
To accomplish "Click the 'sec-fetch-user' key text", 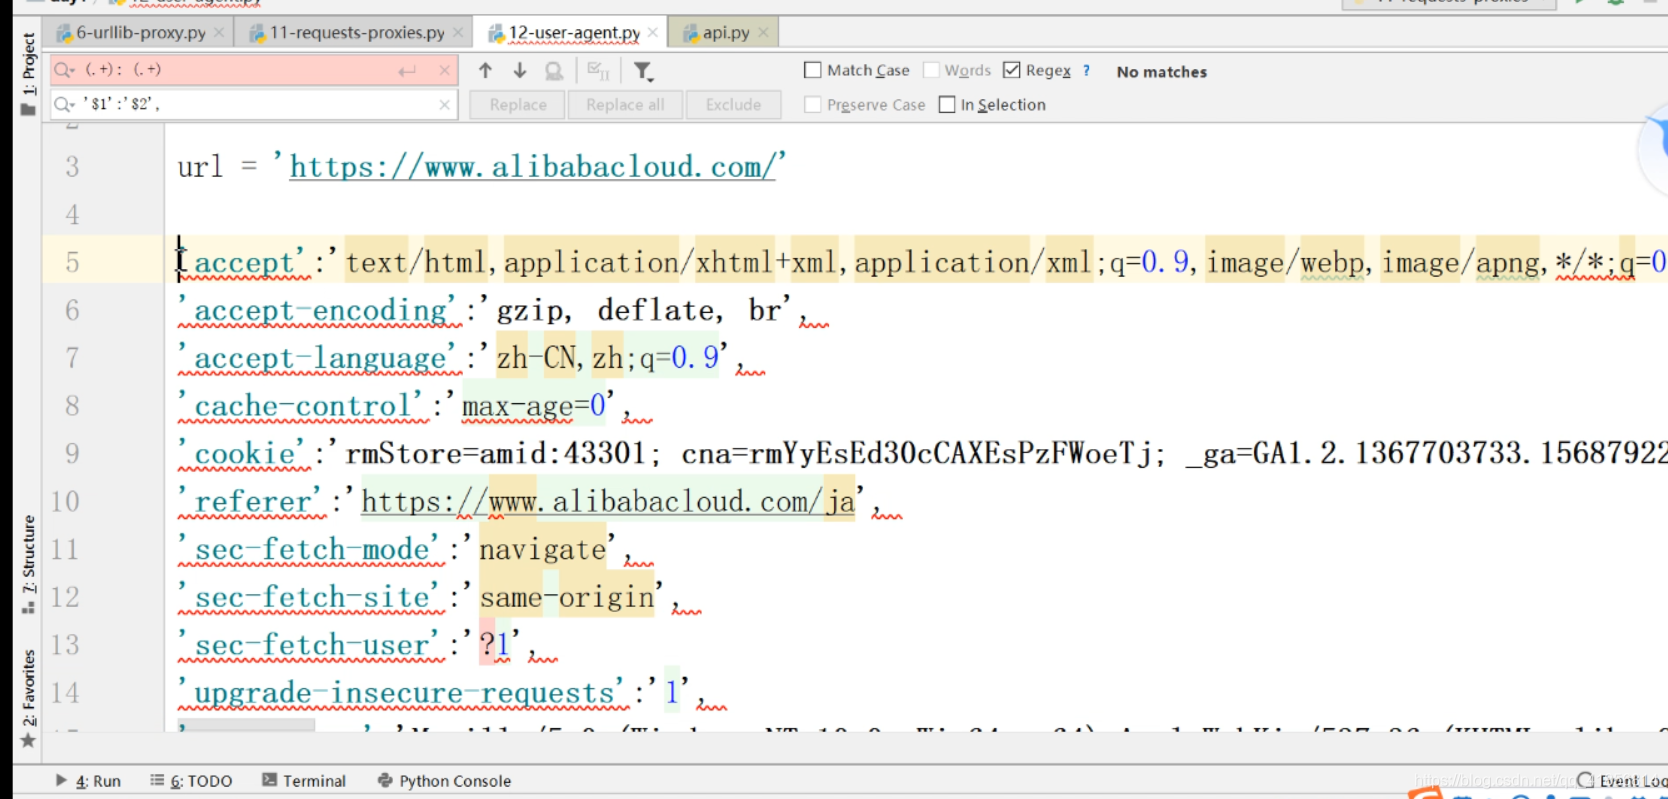I will (x=309, y=644).
